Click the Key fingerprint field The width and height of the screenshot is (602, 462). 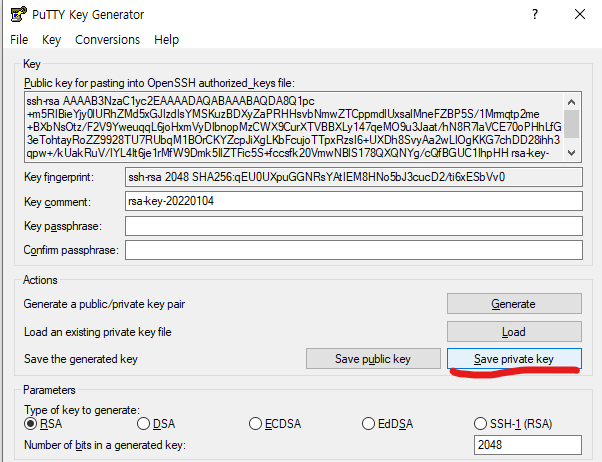pyautogui.click(x=354, y=177)
